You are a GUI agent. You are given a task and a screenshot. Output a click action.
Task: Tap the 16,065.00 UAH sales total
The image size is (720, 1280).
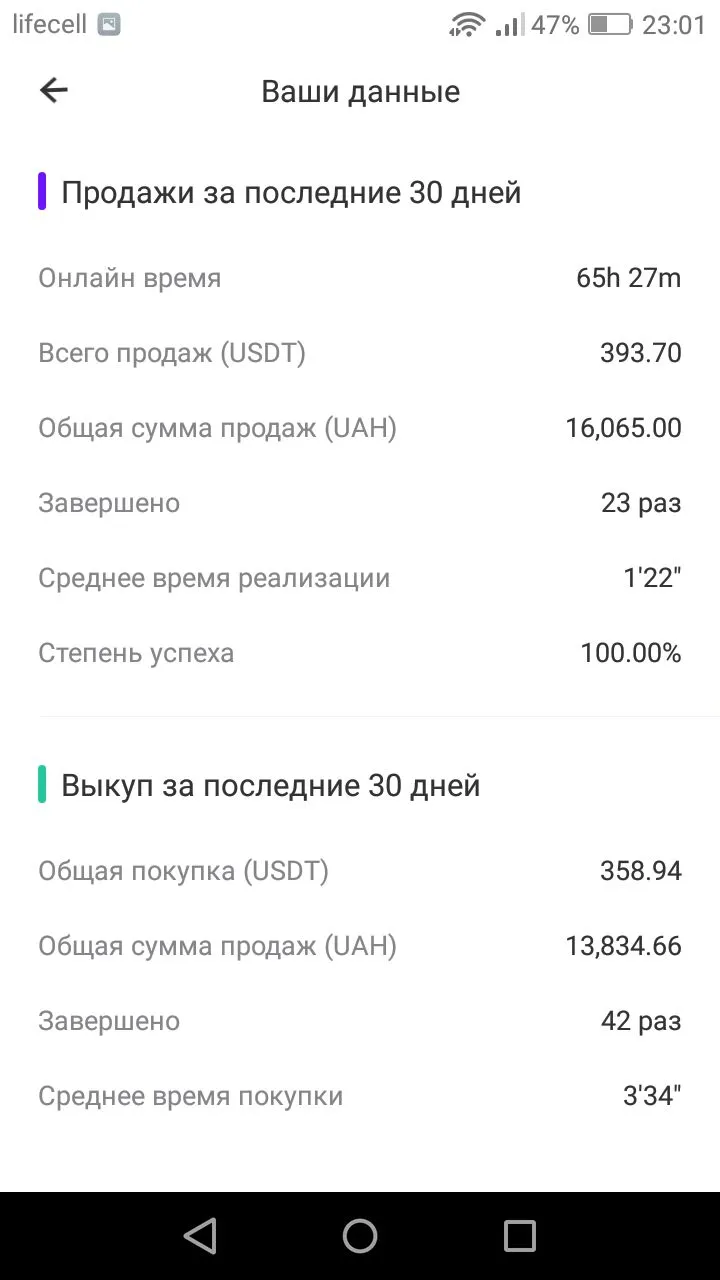(624, 428)
